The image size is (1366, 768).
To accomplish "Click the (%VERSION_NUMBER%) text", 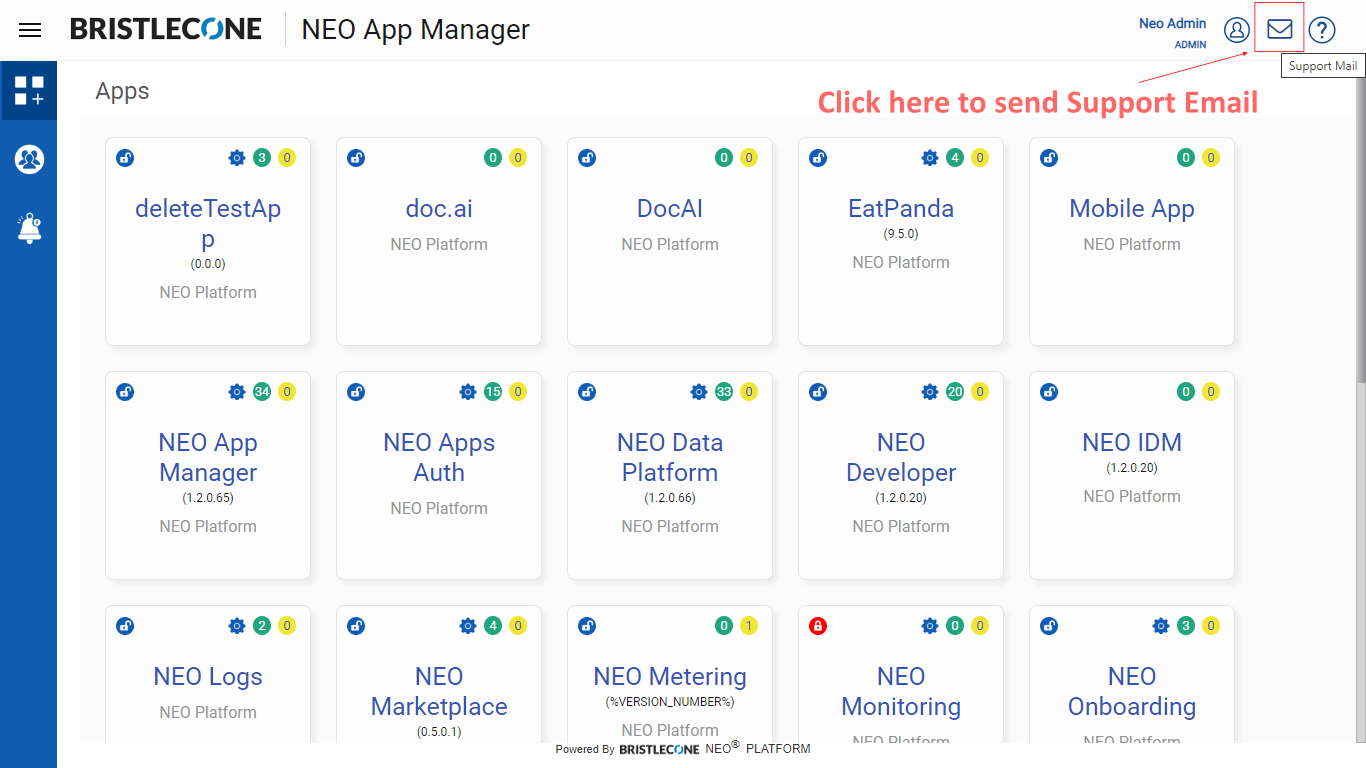I will (670, 702).
